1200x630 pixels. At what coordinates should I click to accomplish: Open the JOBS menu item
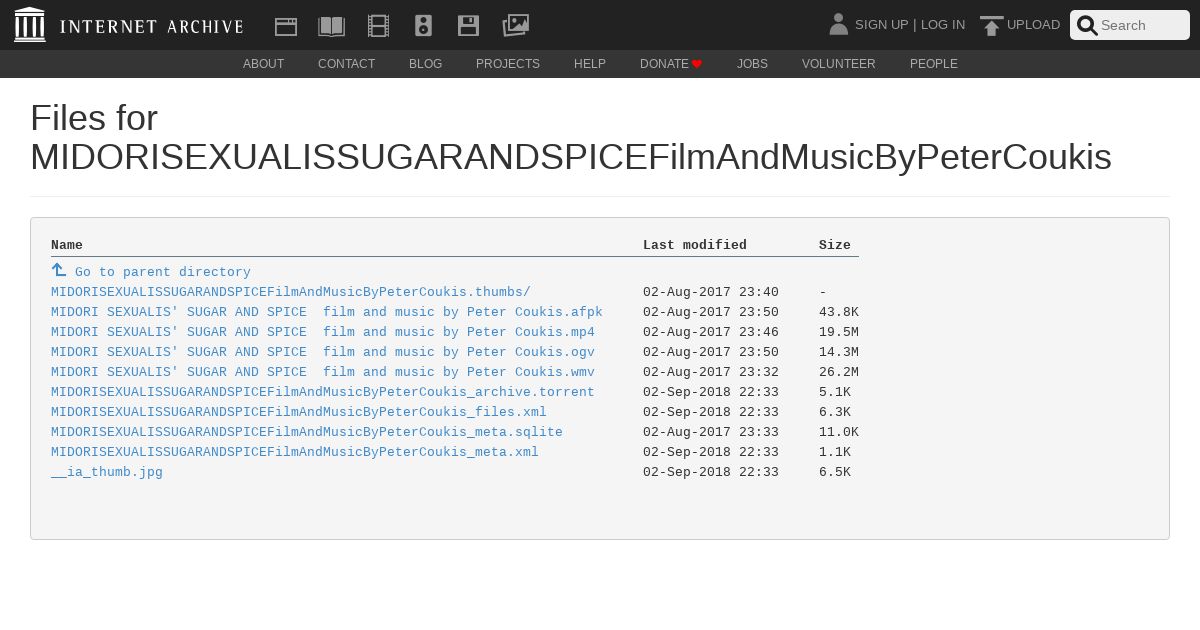(x=752, y=64)
